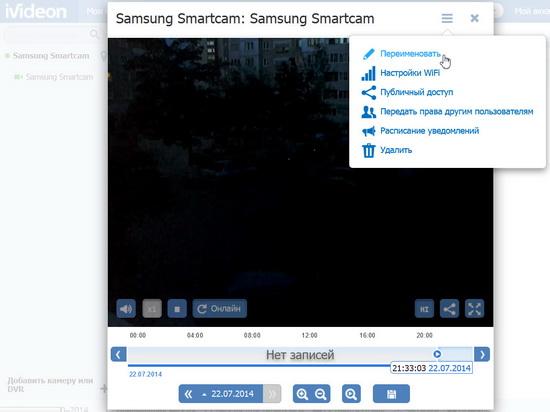This screenshot has width=550, height=412.
Task: Click the standalone magnifier zoom button
Action: click(351, 394)
